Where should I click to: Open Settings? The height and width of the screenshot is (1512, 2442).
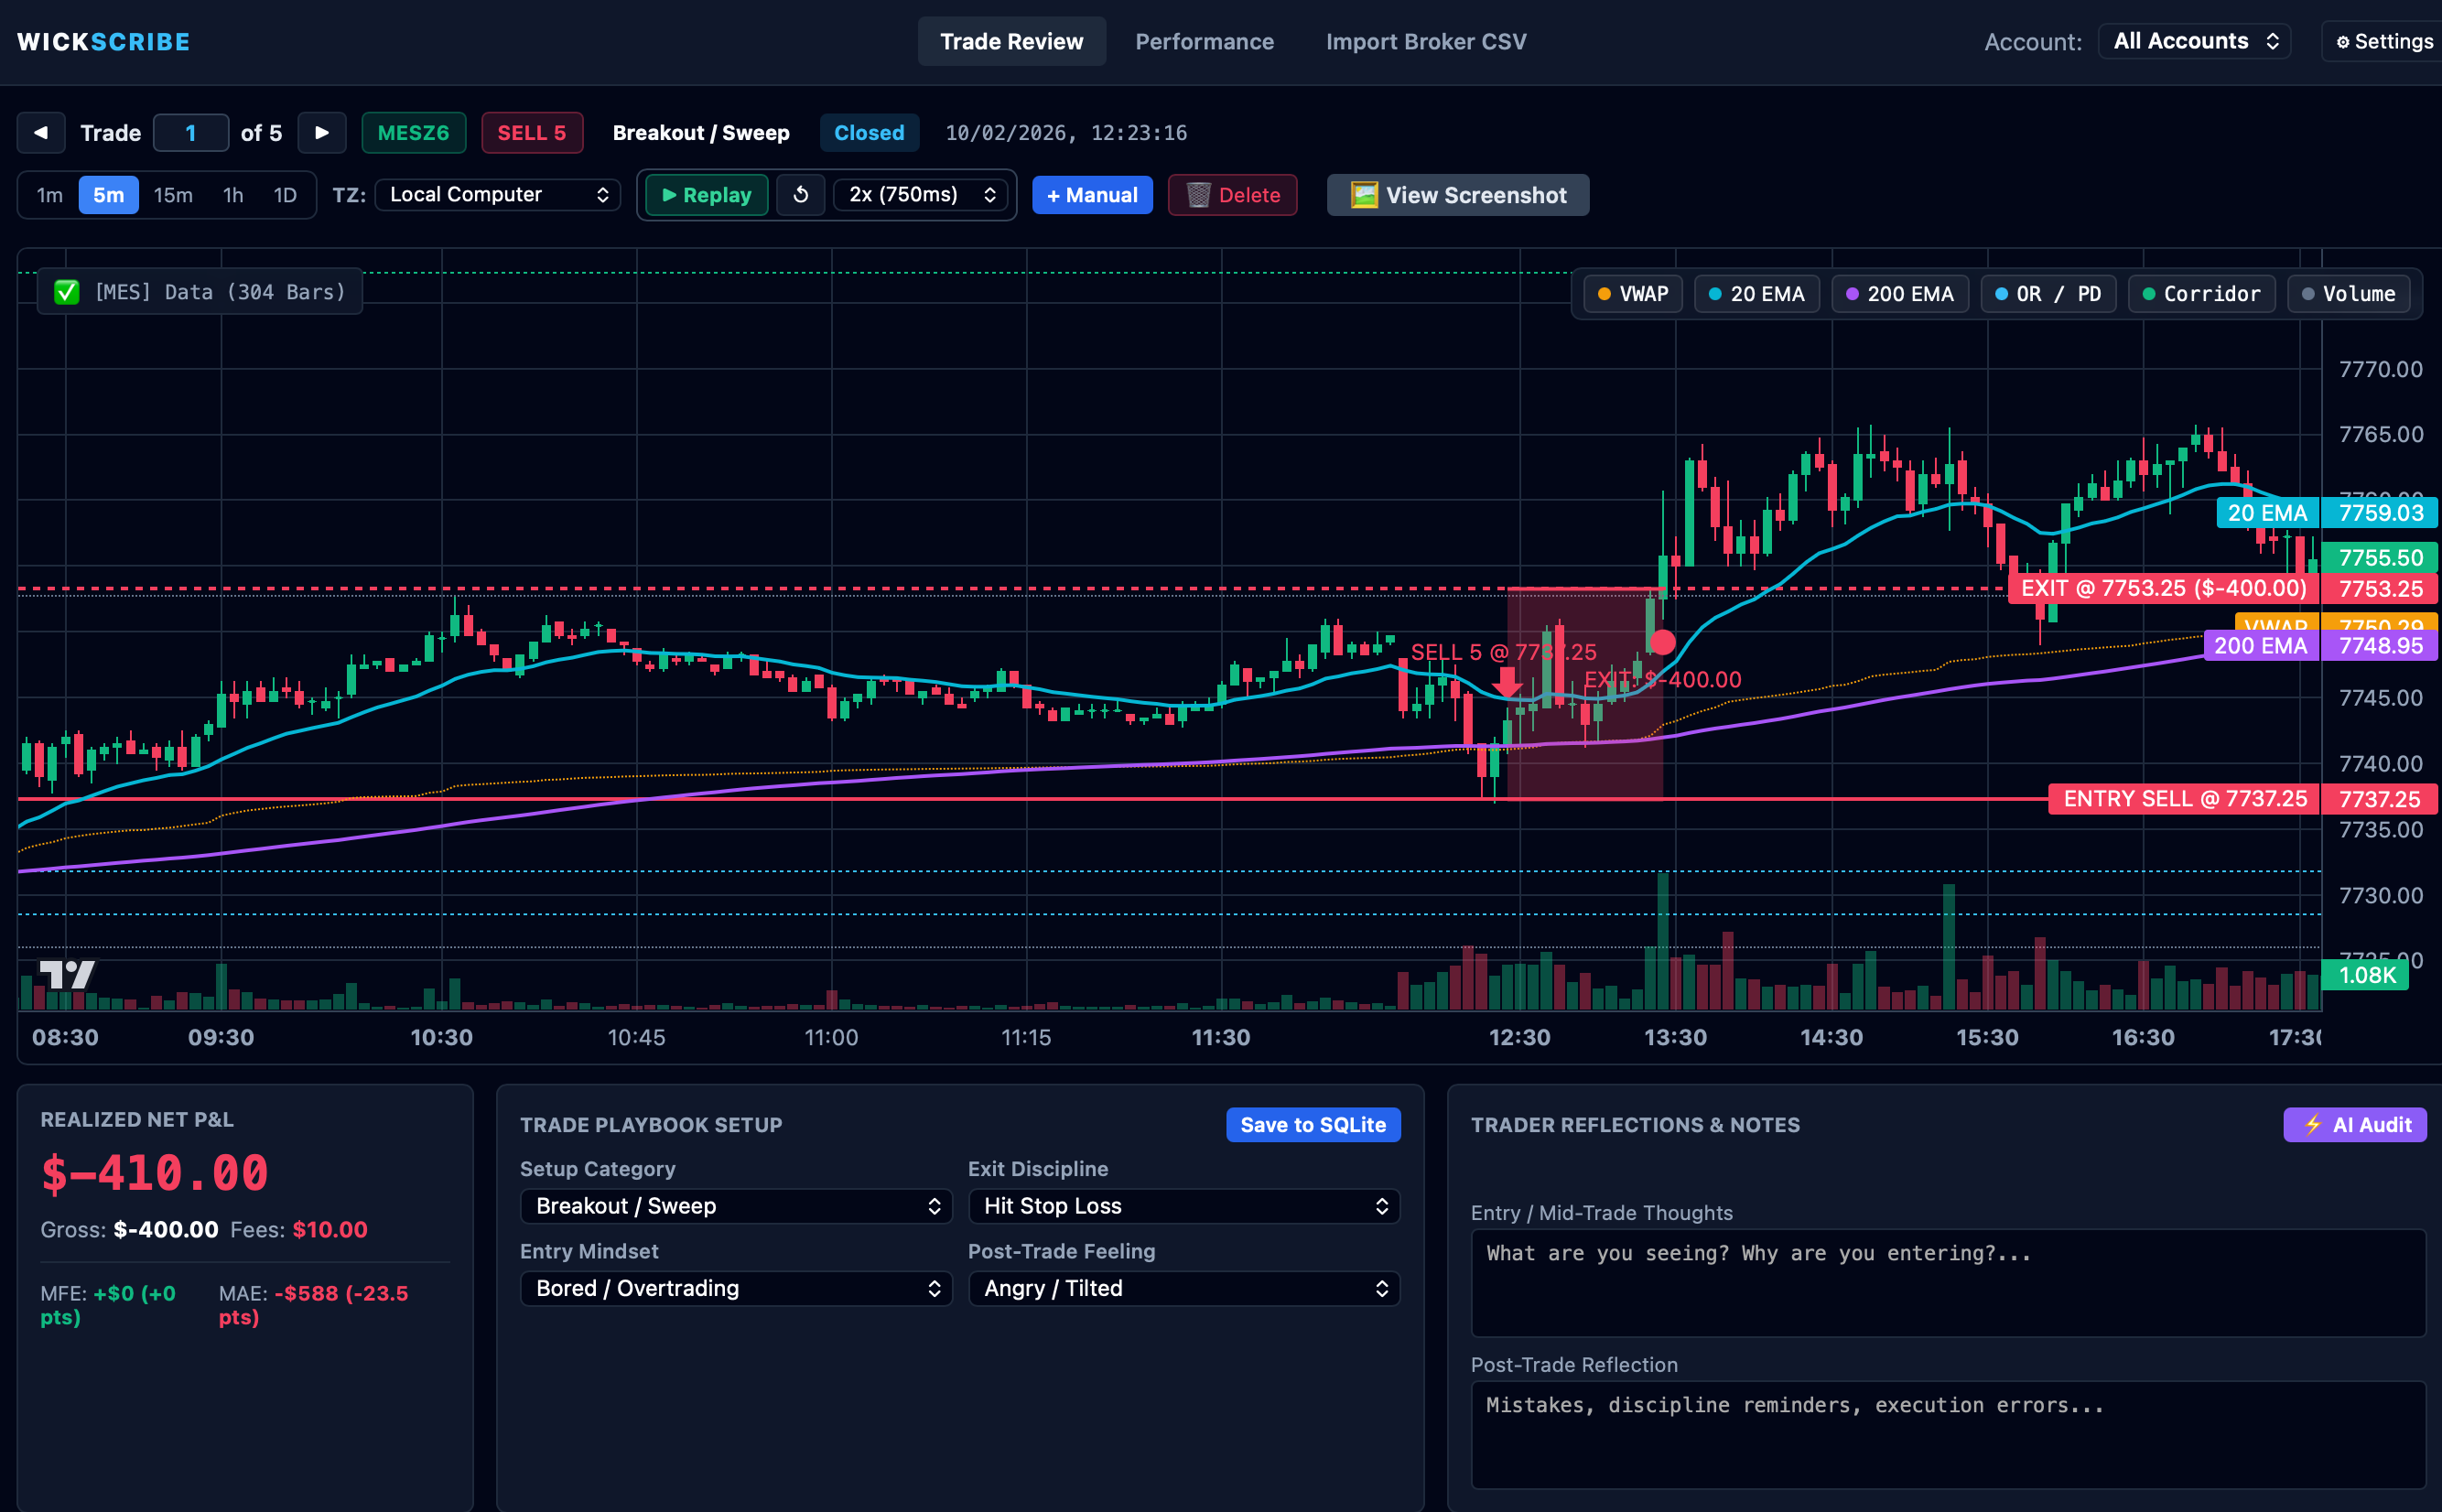tap(2383, 41)
